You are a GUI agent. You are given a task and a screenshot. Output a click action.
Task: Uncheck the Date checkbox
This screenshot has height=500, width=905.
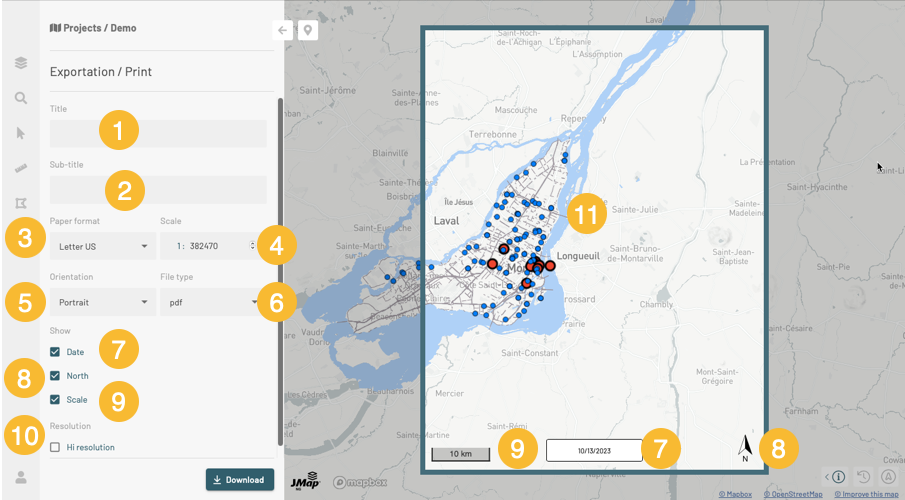click(x=55, y=352)
